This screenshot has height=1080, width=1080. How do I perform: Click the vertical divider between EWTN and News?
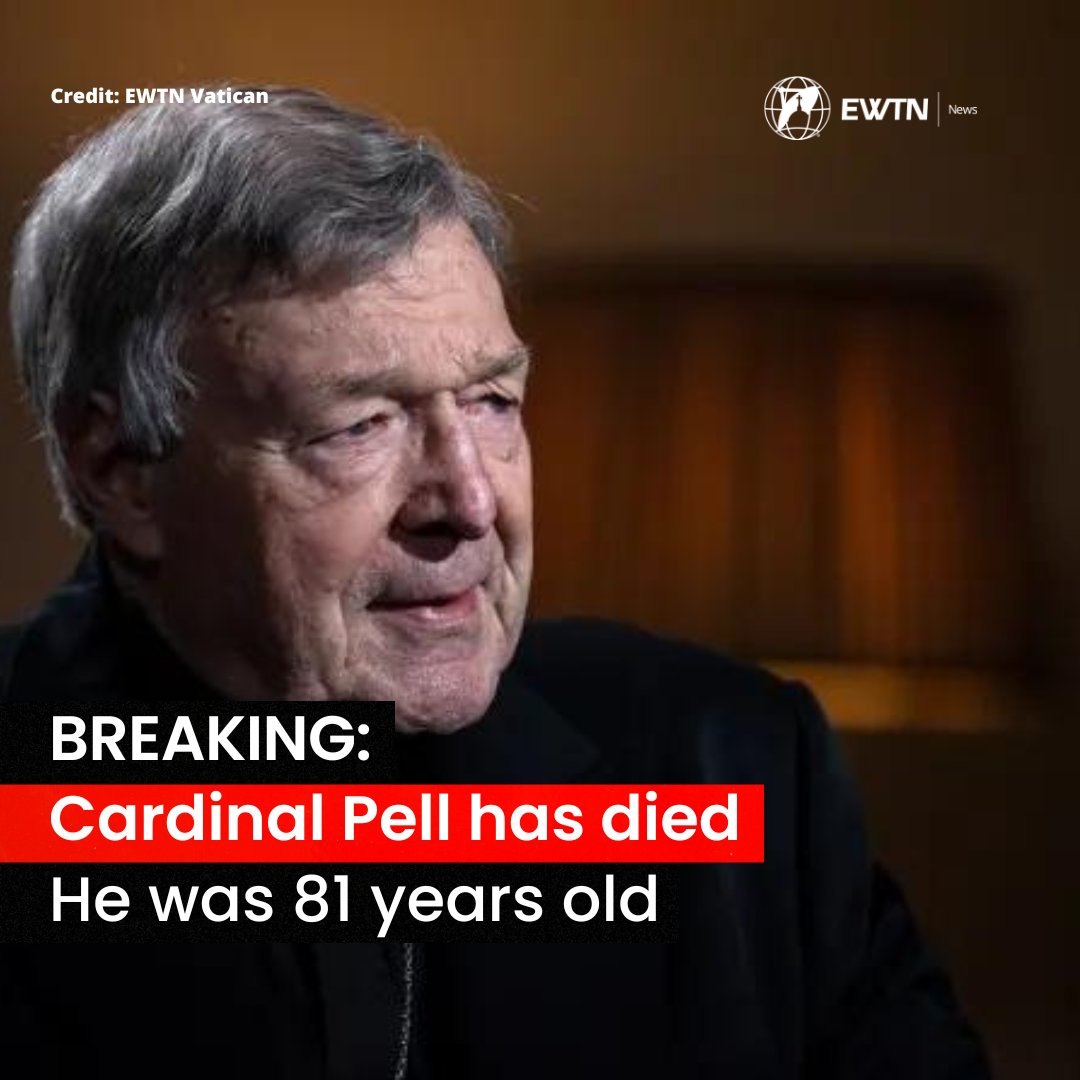[938, 109]
